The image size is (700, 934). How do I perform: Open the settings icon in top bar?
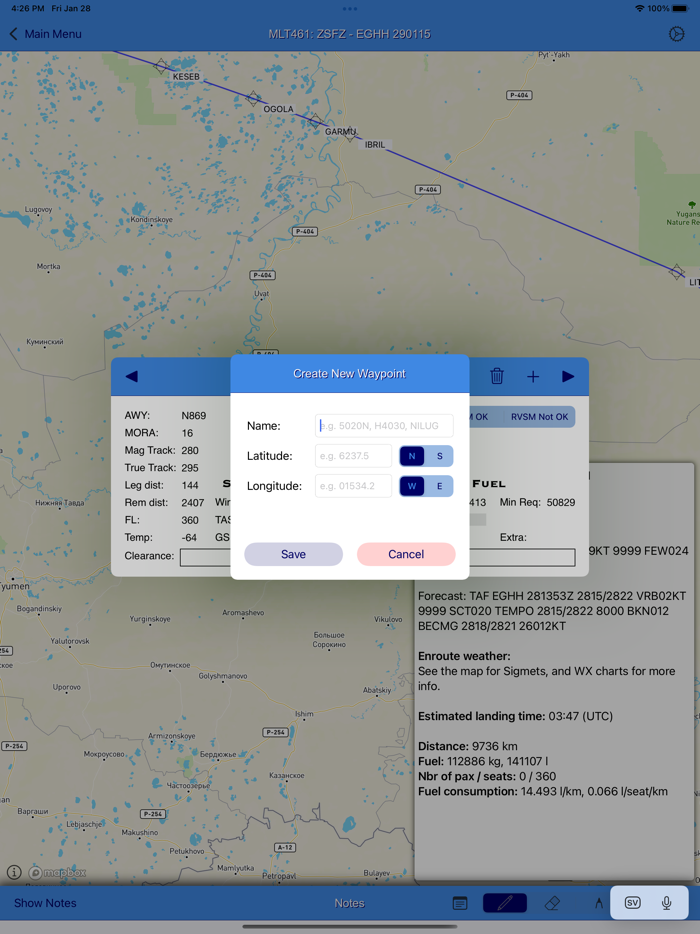pos(676,34)
